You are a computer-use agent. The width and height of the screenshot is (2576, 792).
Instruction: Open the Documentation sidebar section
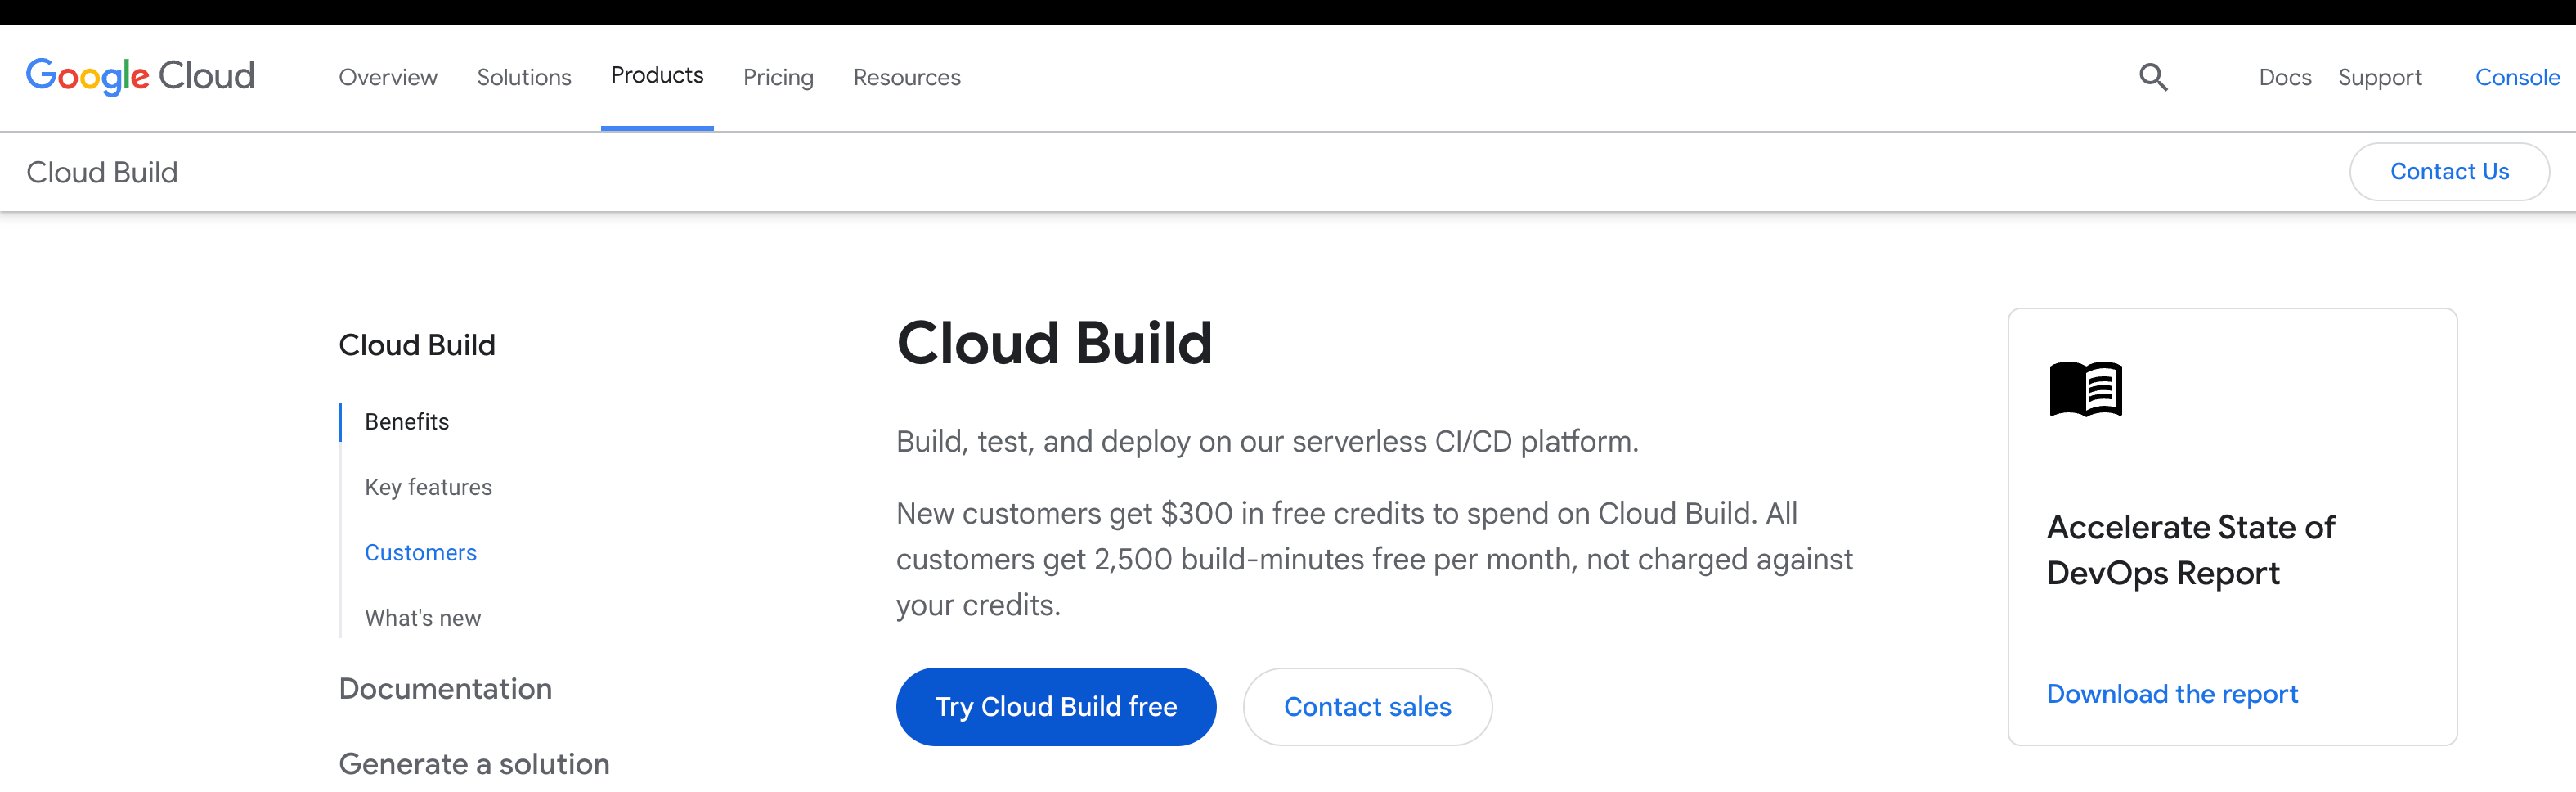coord(445,688)
